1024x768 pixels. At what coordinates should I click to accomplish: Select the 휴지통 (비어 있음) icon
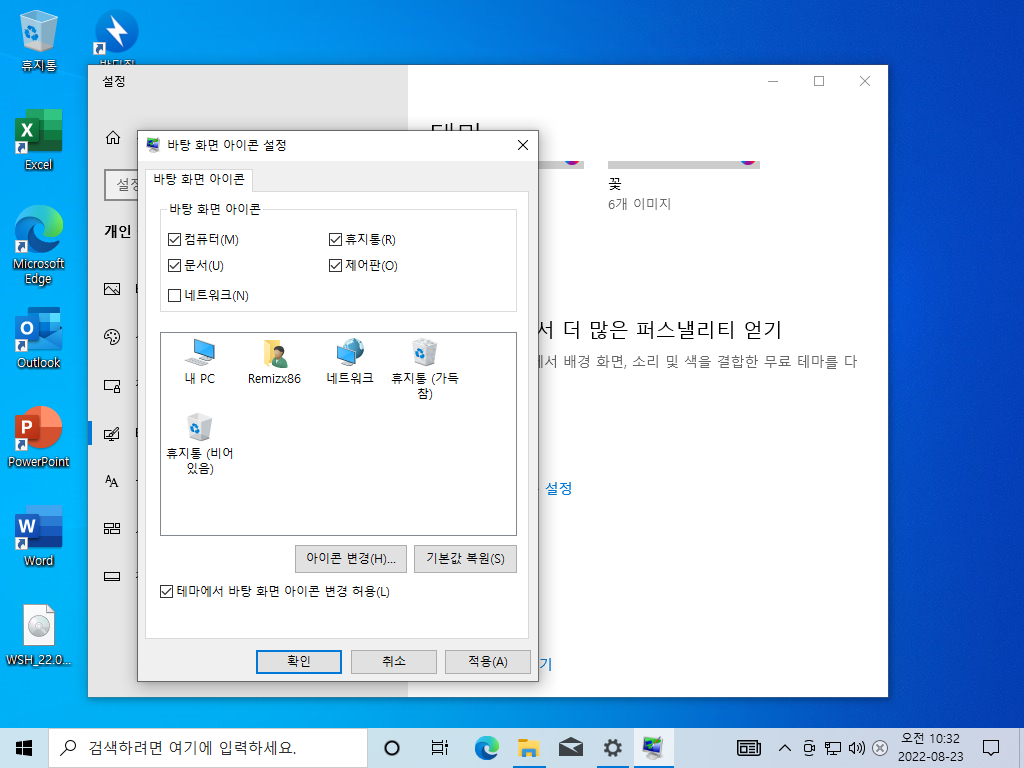click(x=200, y=444)
